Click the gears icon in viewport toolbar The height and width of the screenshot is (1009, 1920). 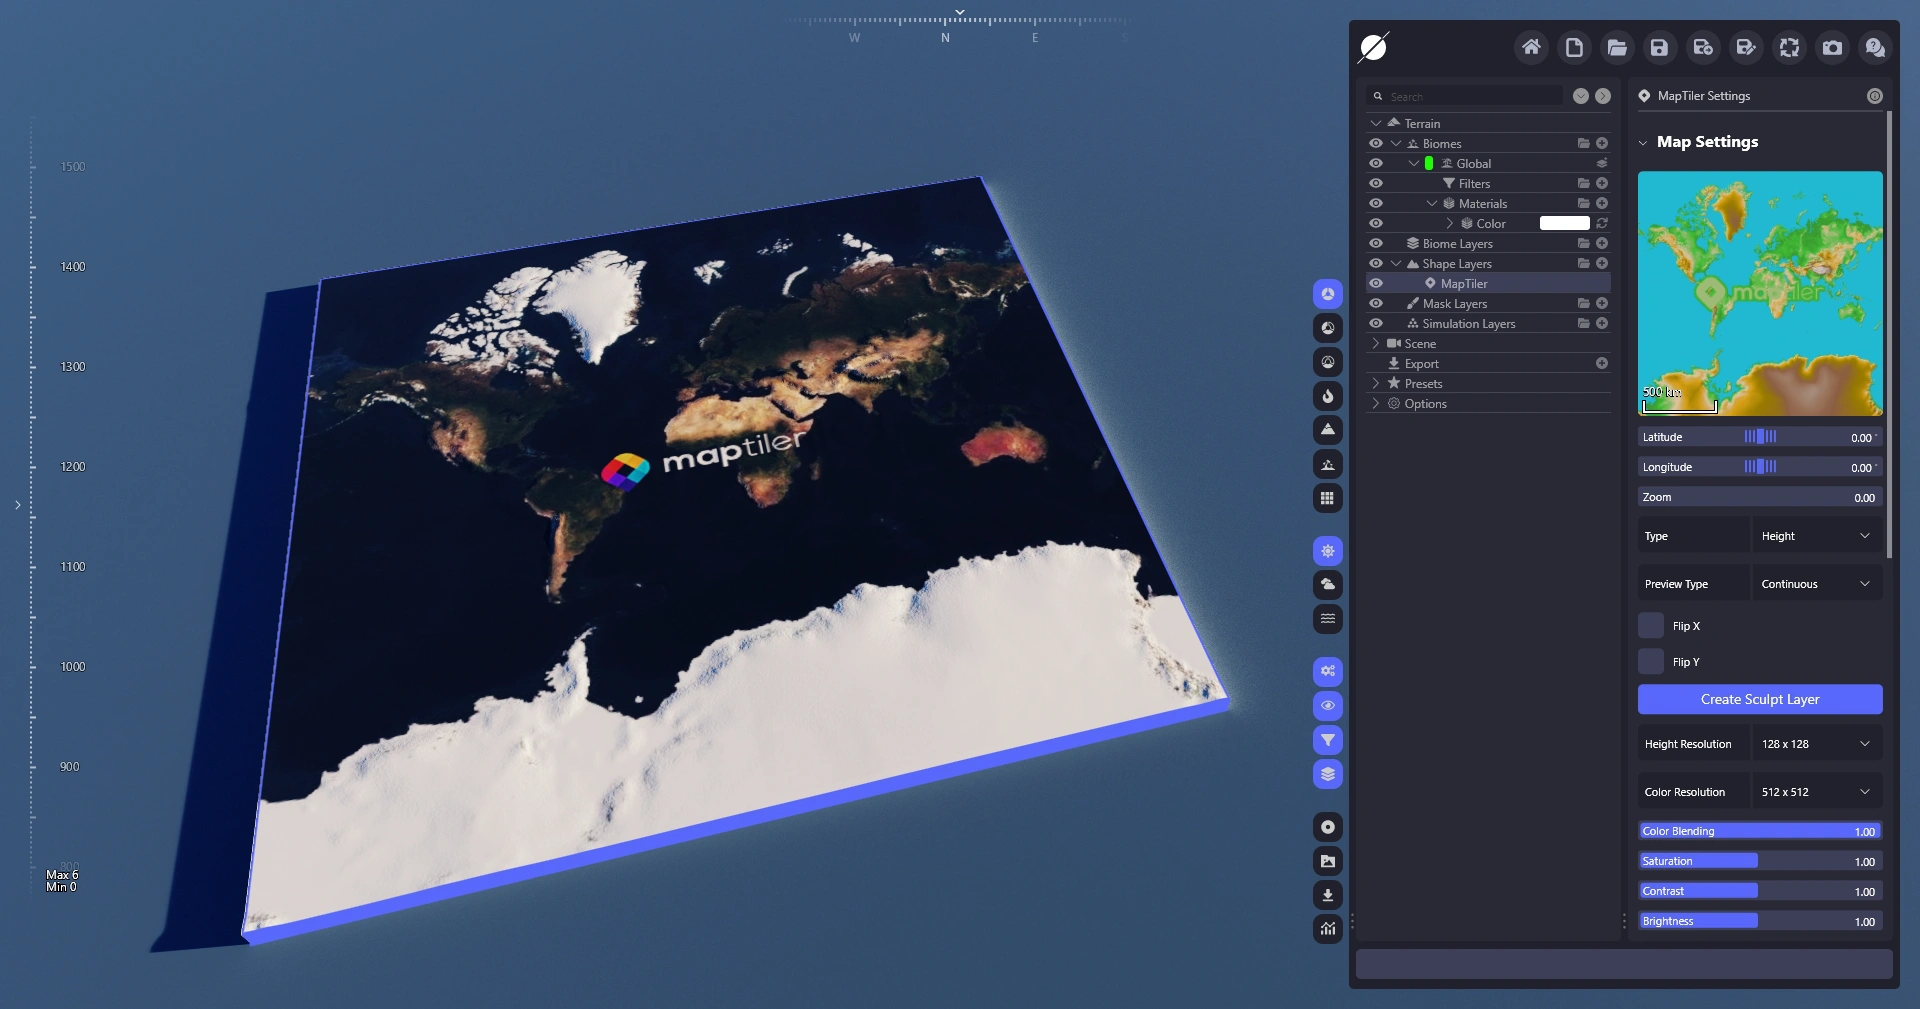(1328, 672)
